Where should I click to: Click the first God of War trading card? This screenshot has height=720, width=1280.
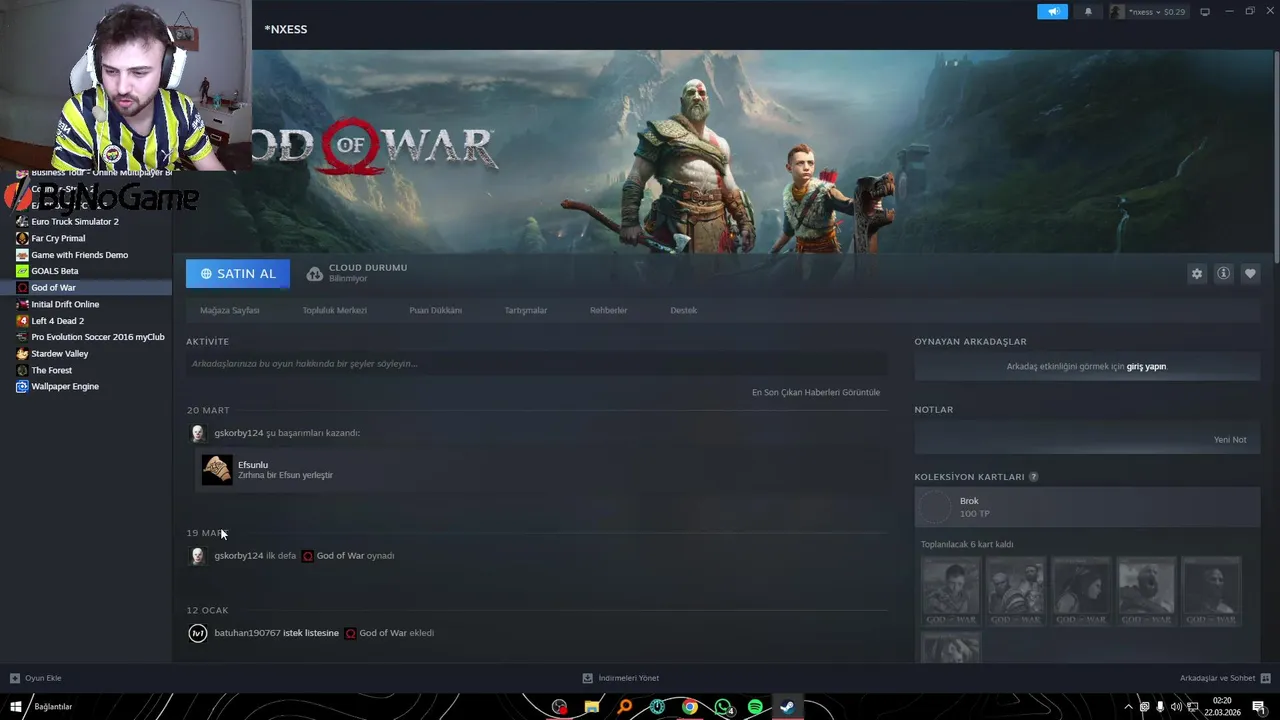[x=951, y=591]
